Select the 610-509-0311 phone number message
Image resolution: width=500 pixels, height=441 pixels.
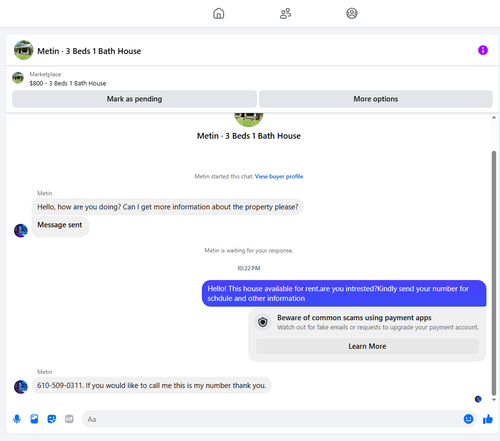coord(152,386)
